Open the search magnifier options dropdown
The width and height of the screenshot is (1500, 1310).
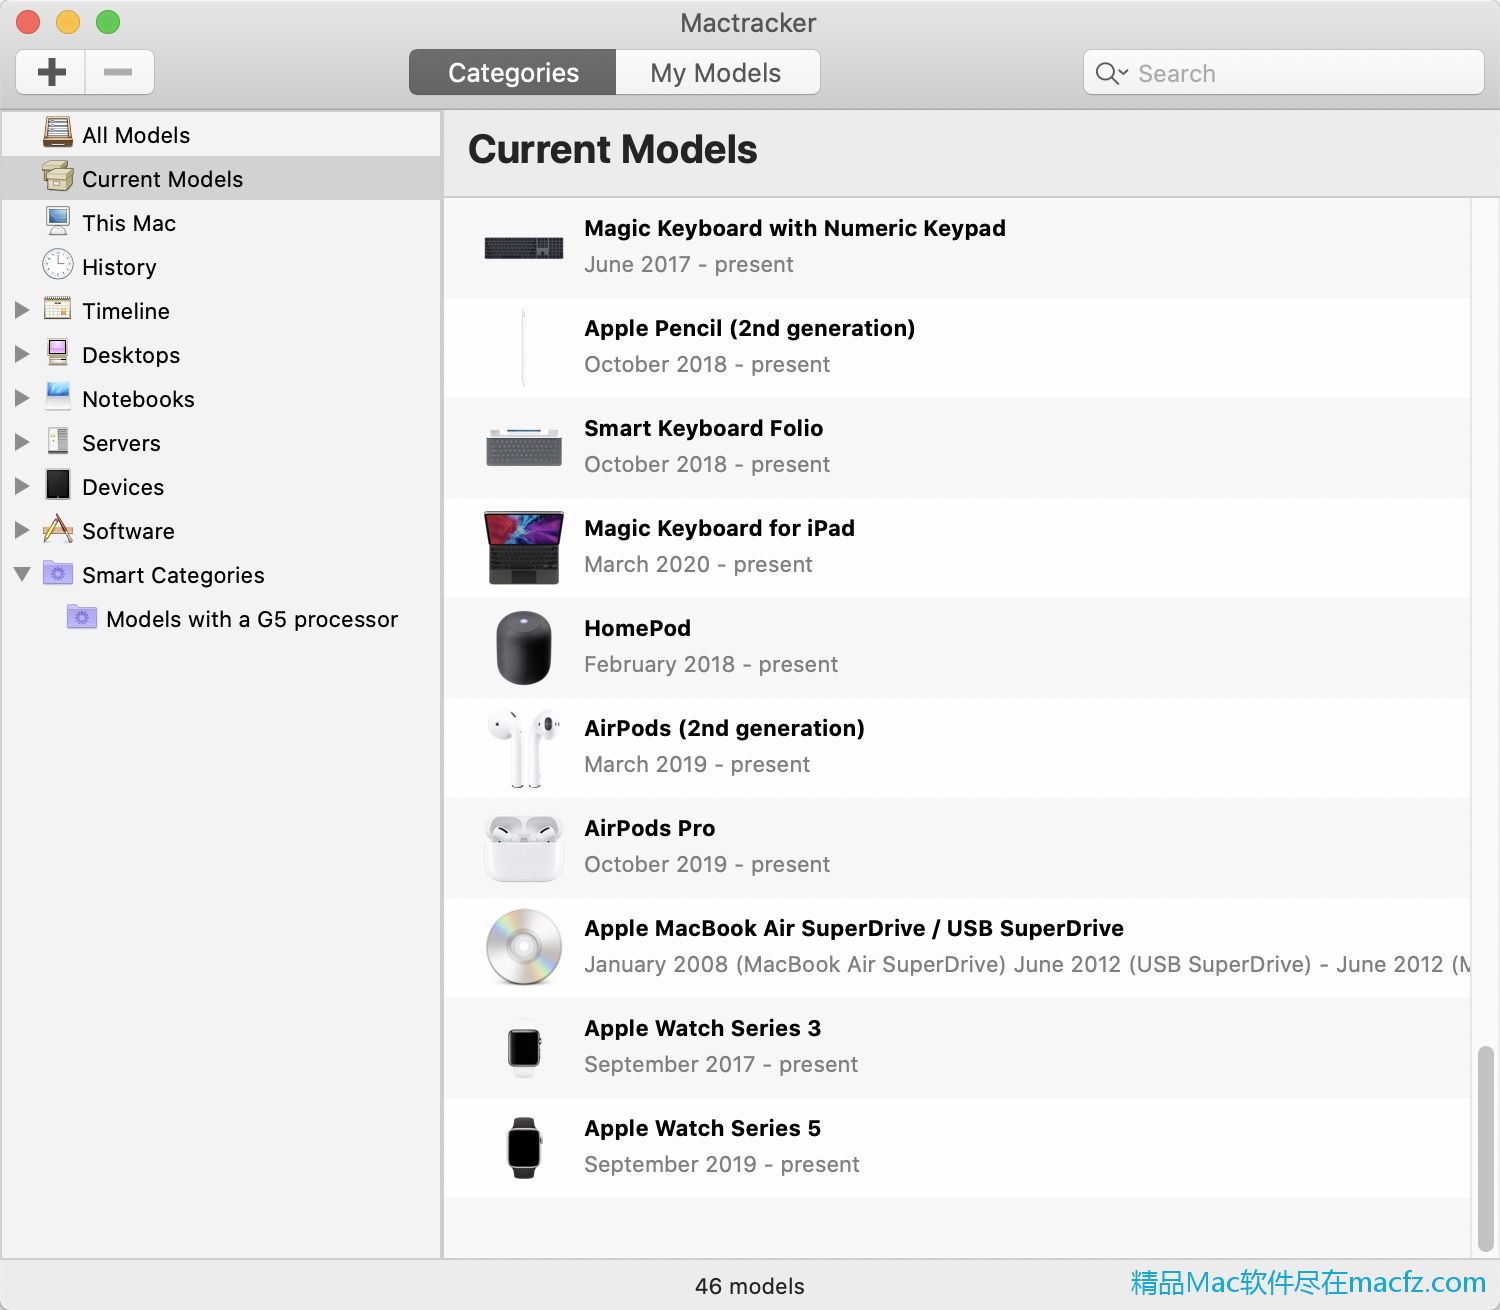pyautogui.click(x=1111, y=73)
